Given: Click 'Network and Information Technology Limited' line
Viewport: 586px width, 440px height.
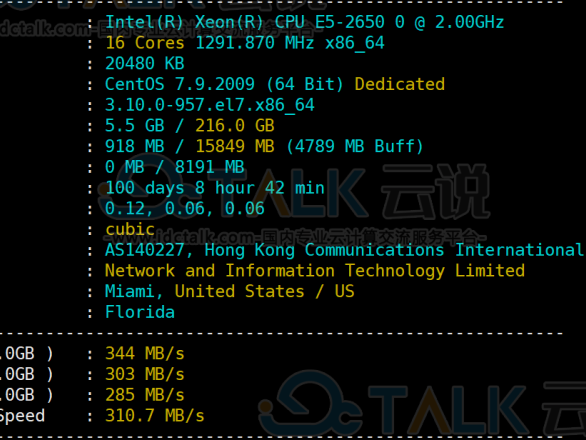Looking at the screenshot, I should coord(315,272).
